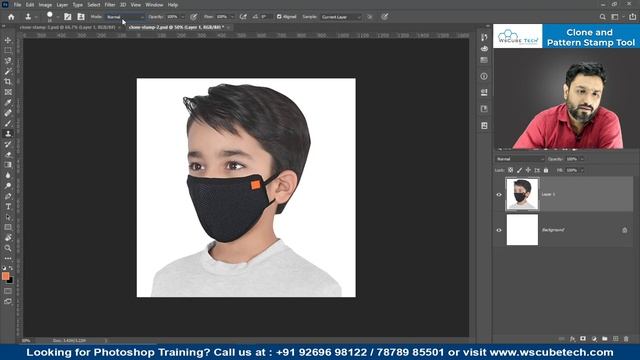Screen dimensions: 640x360
Task: Select the Zoom tool
Action: 8,248
